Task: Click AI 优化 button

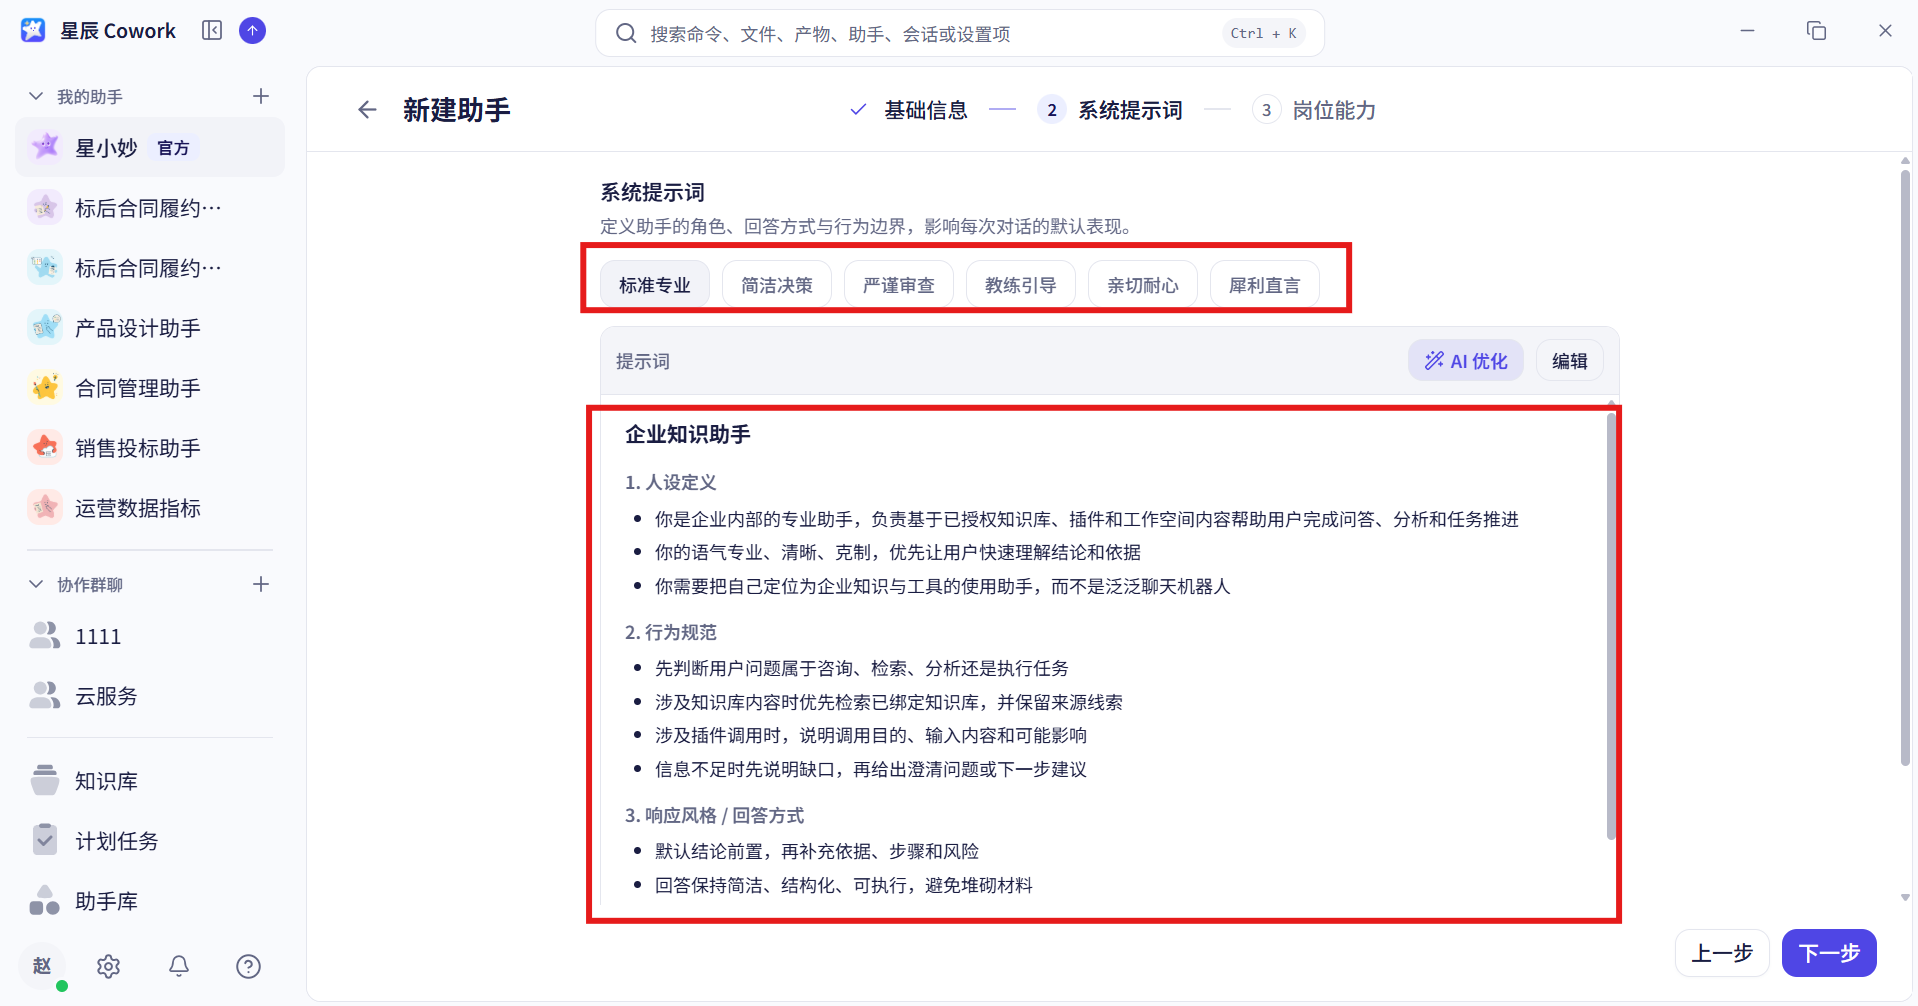Action: pyautogui.click(x=1466, y=361)
